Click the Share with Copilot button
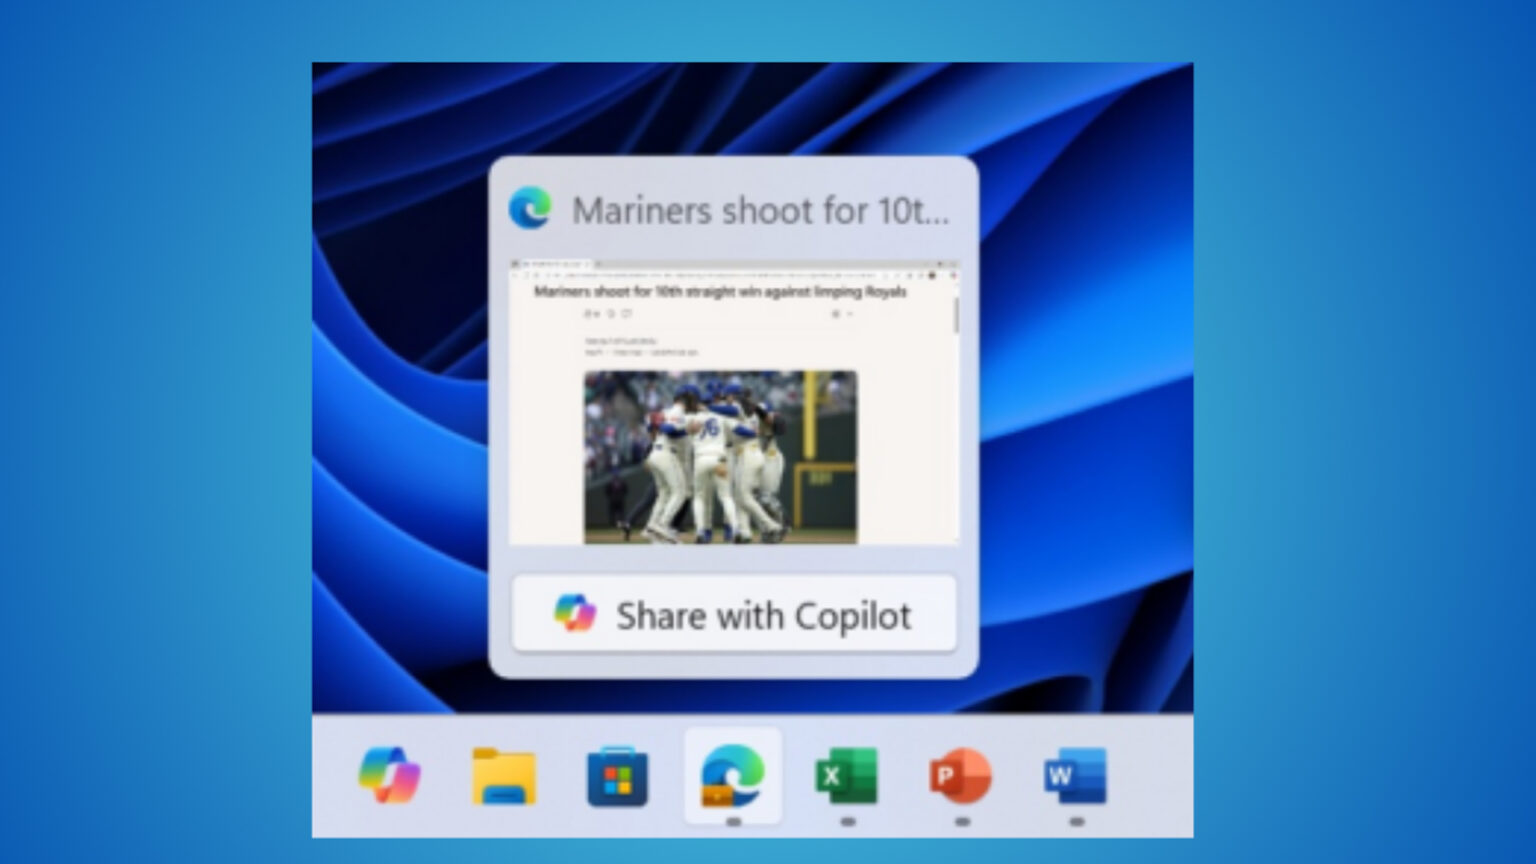The height and width of the screenshot is (864, 1536). (x=734, y=615)
